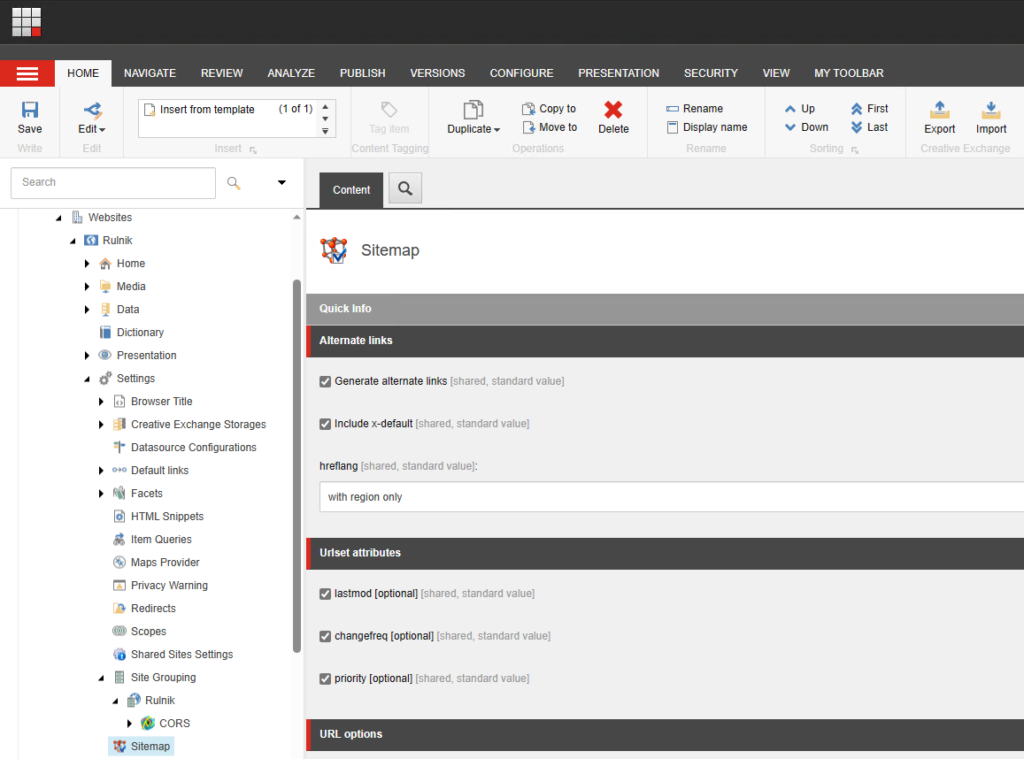Move the item Up in sorting
1024x759 pixels.
coord(799,108)
